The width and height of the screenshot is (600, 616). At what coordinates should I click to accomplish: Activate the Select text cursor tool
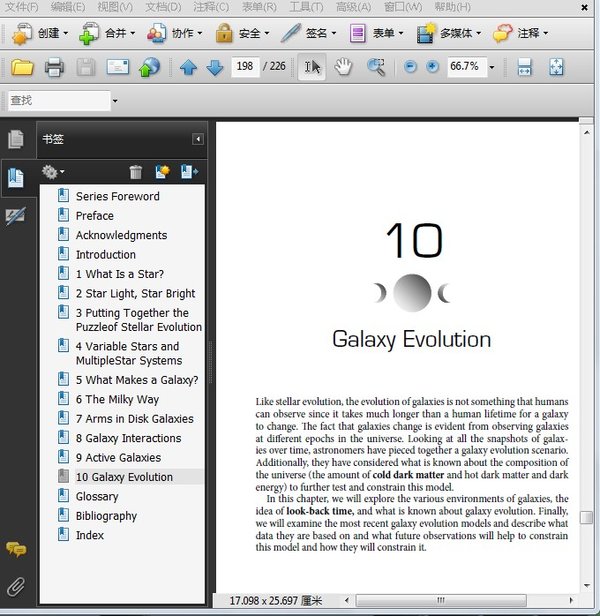[x=312, y=68]
